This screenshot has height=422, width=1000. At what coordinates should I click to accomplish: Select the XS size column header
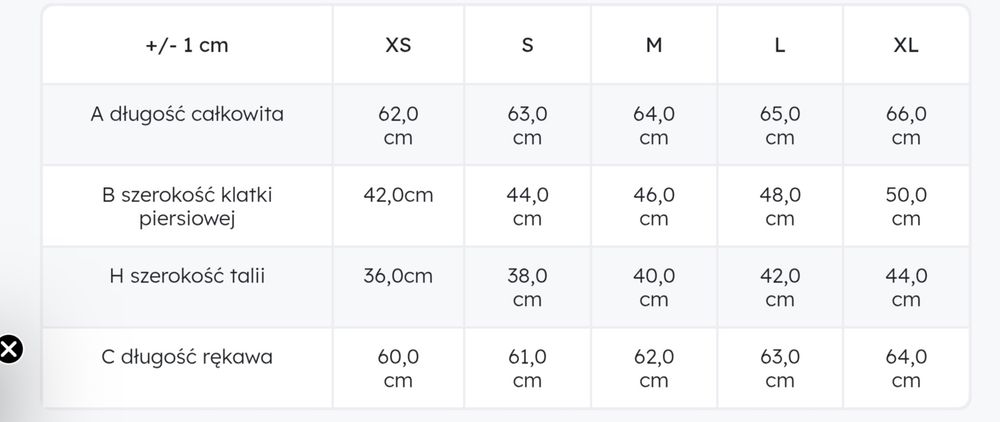point(398,46)
